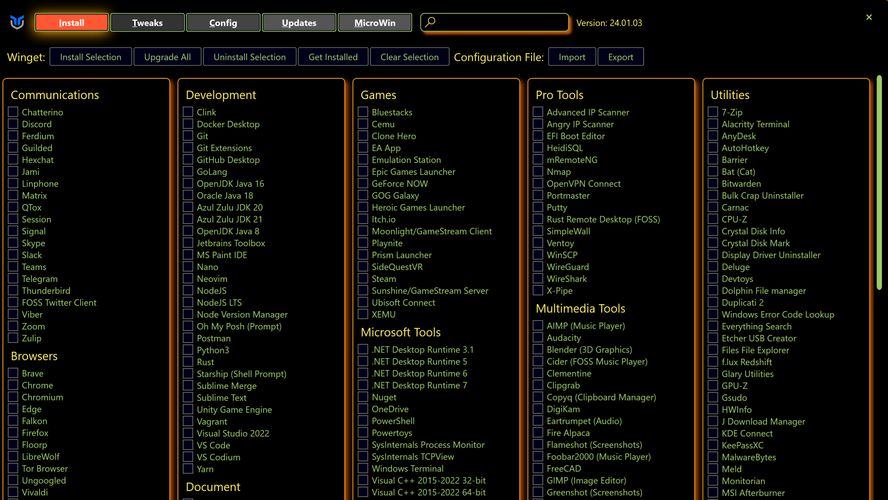The image size is (888, 500).
Task: Tick the HWInfo checkbox
Action: (x=713, y=409)
